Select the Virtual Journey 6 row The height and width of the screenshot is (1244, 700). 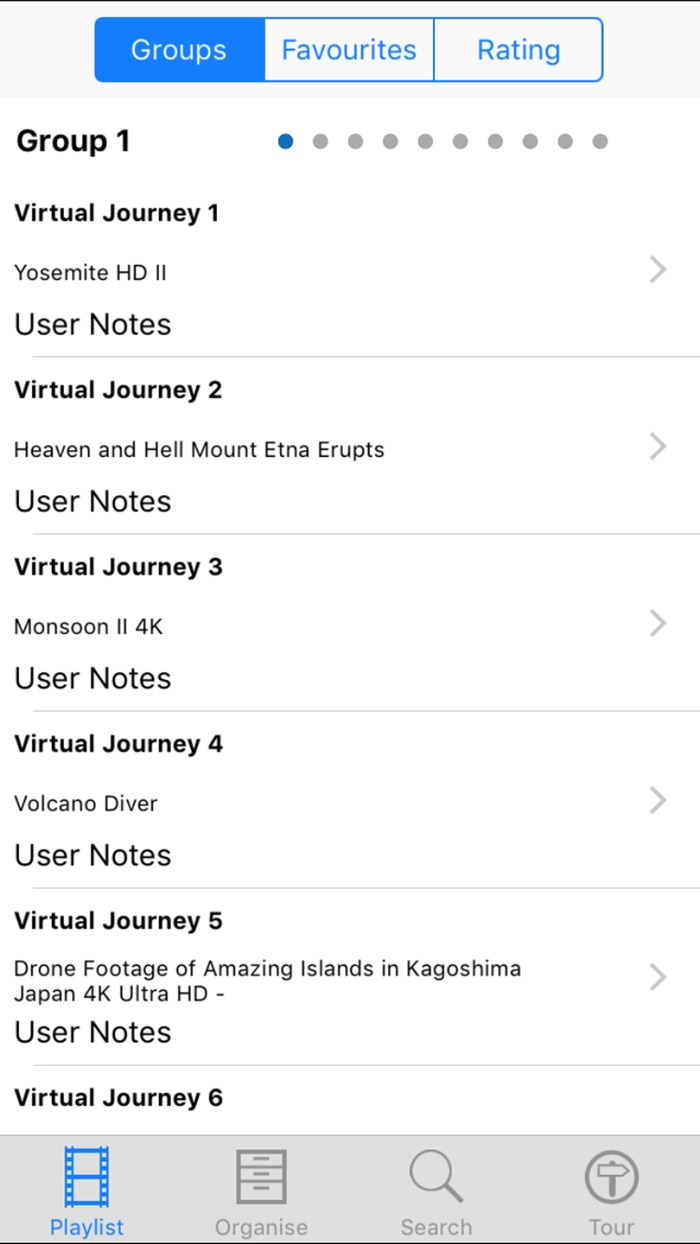coord(117,1097)
